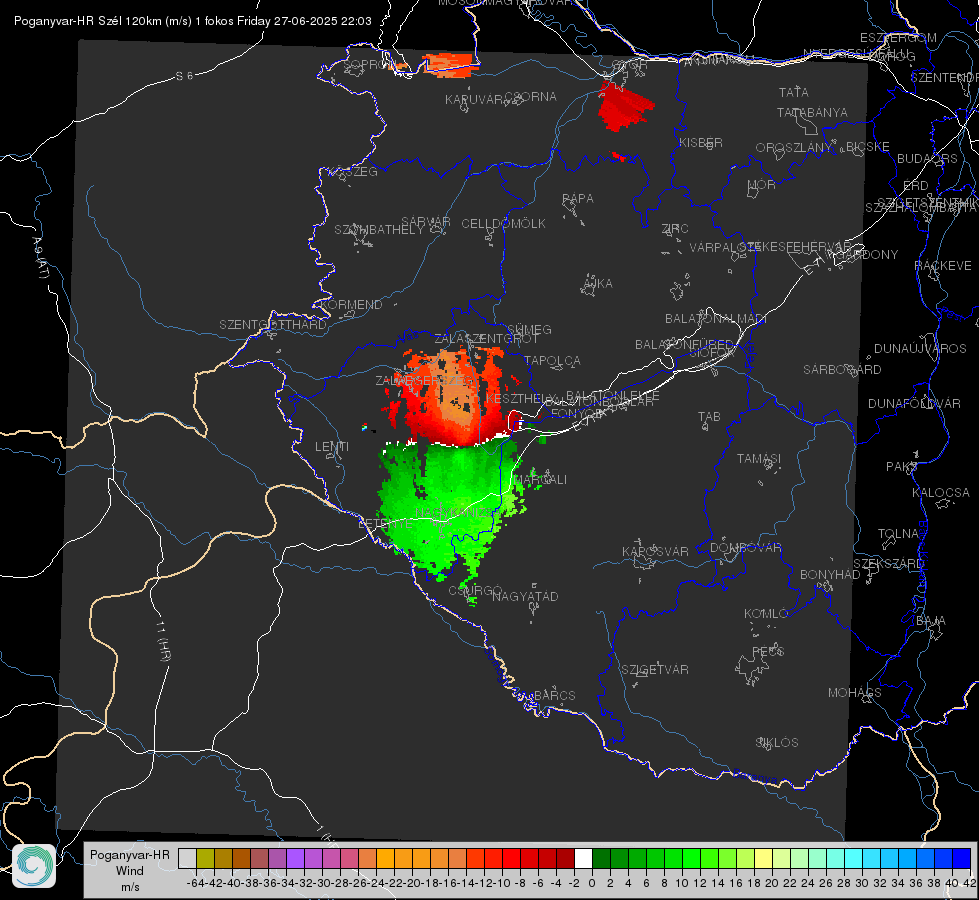This screenshot has width=979, height=900.
Task: Click the NAGYATÁD city label
Action: (525, 596)
